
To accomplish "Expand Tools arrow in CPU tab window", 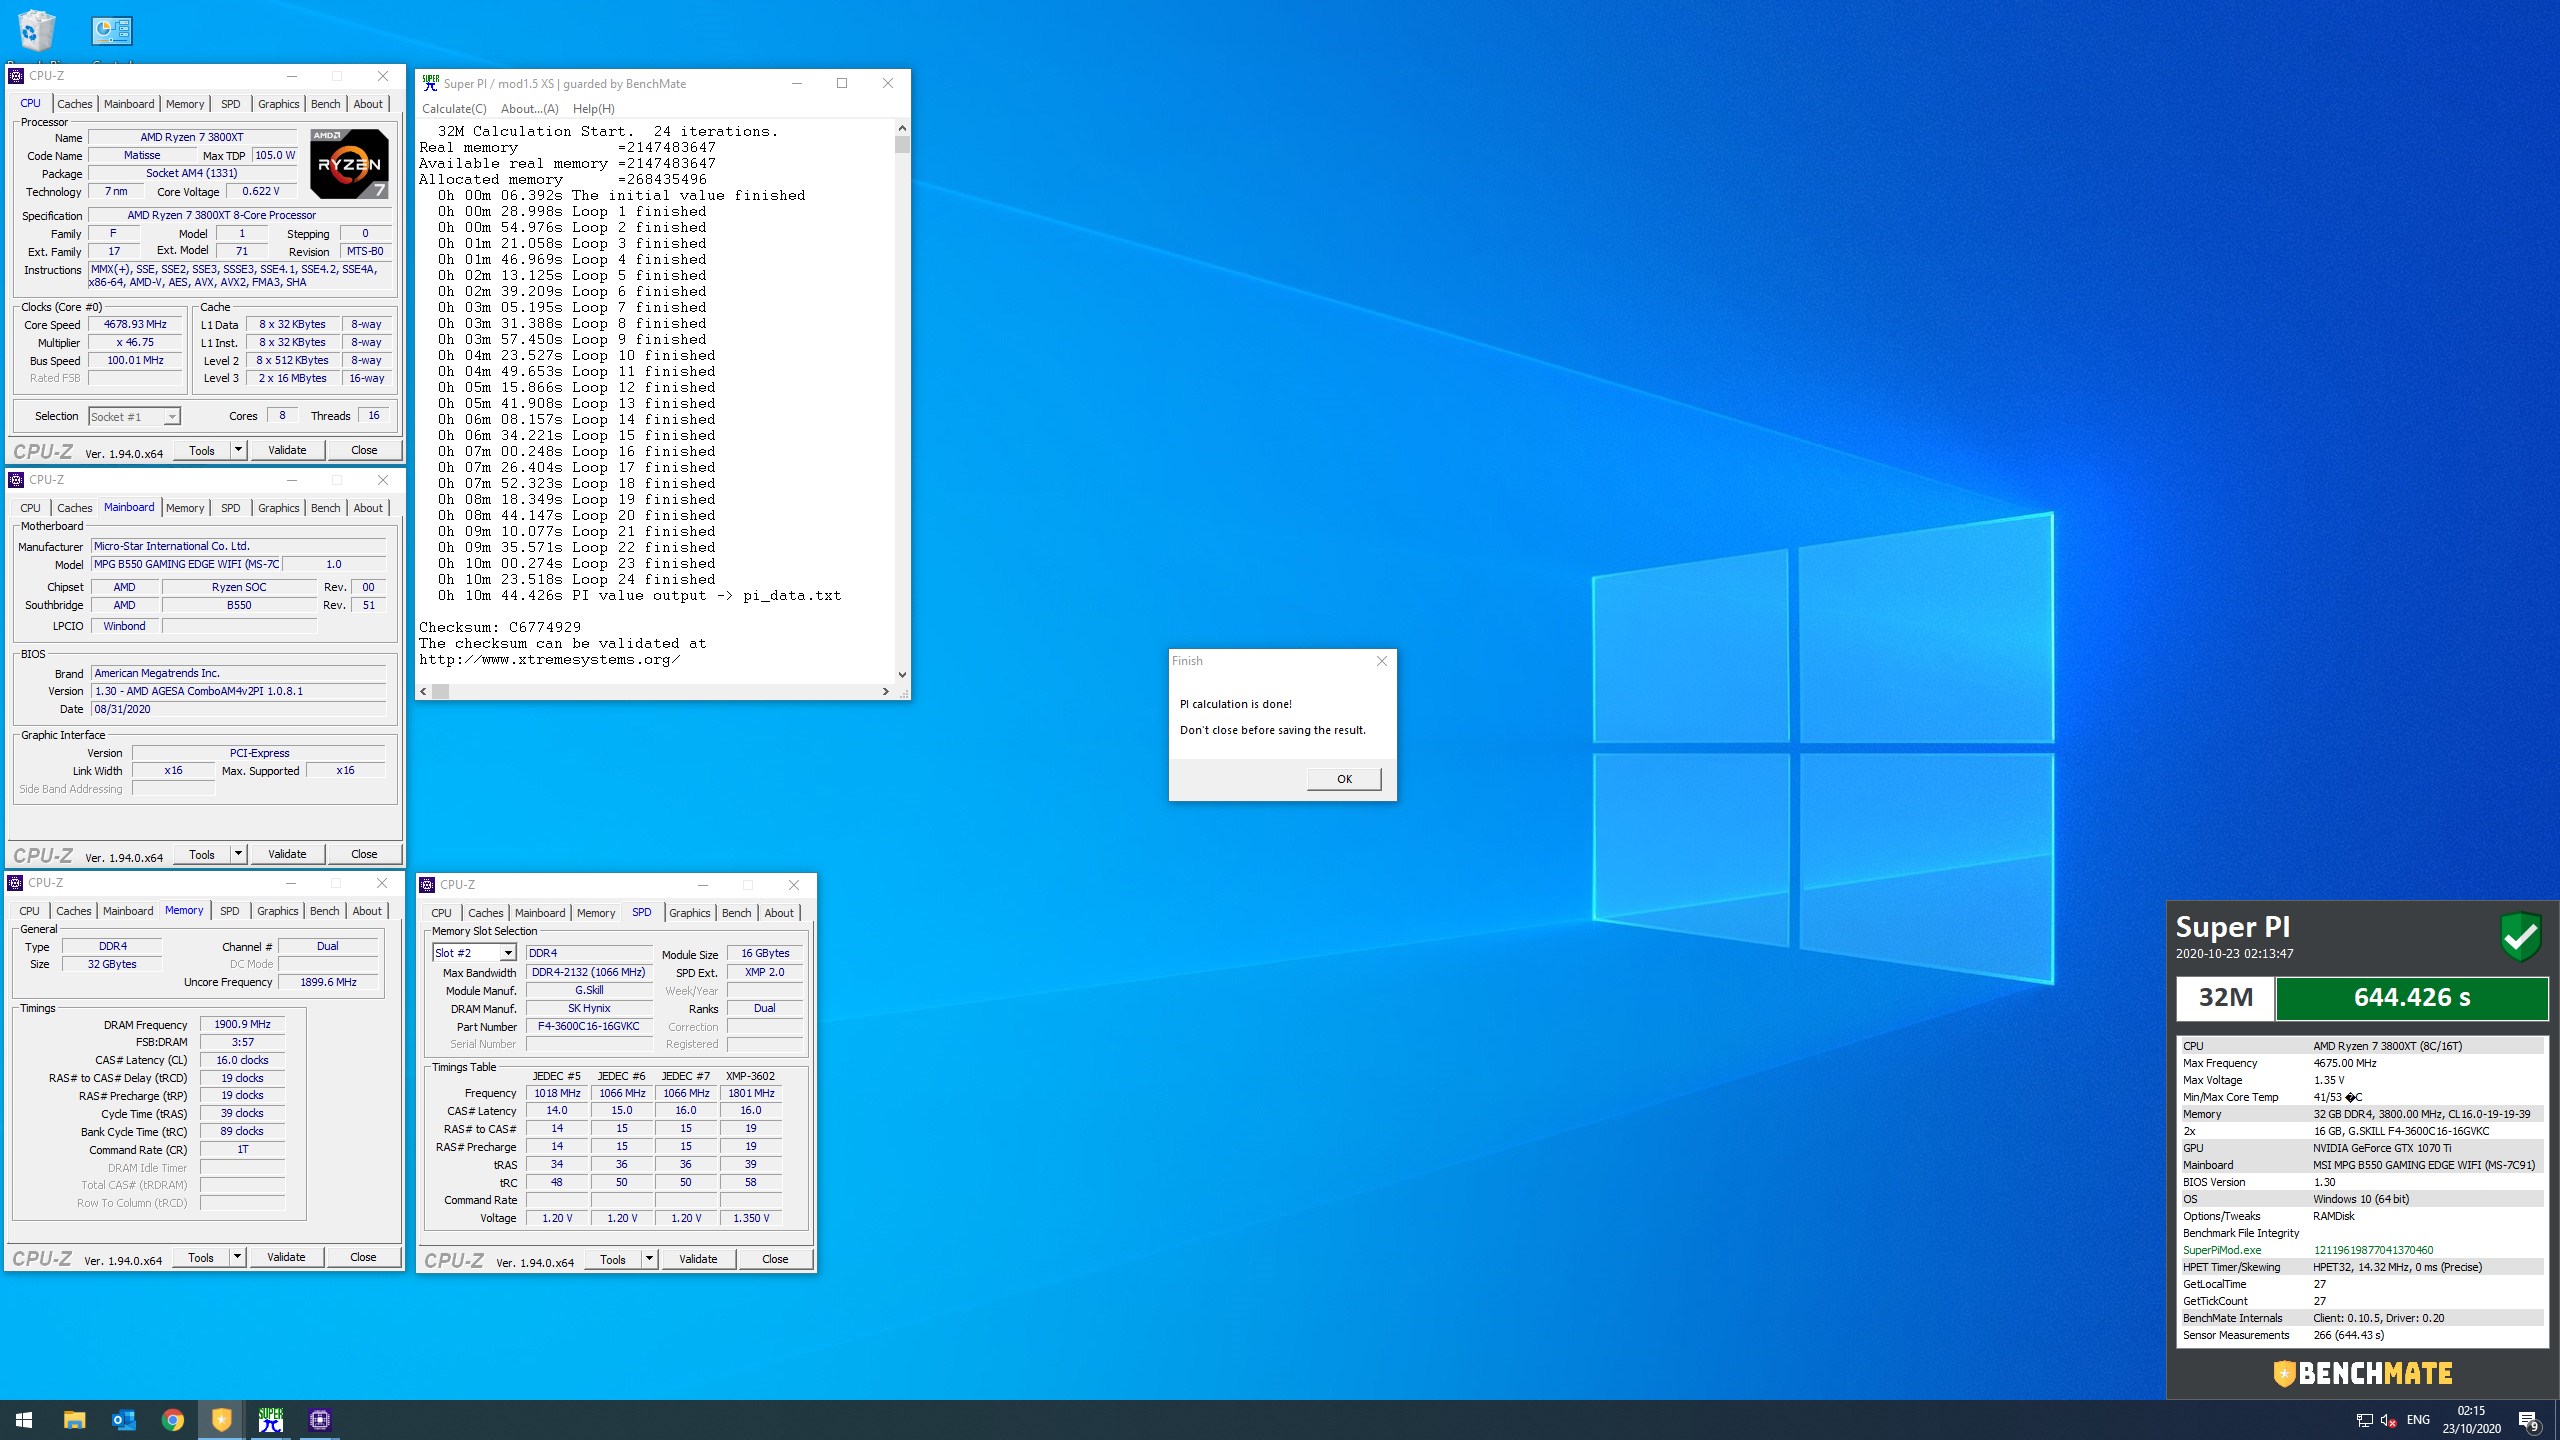I will 238,450.
